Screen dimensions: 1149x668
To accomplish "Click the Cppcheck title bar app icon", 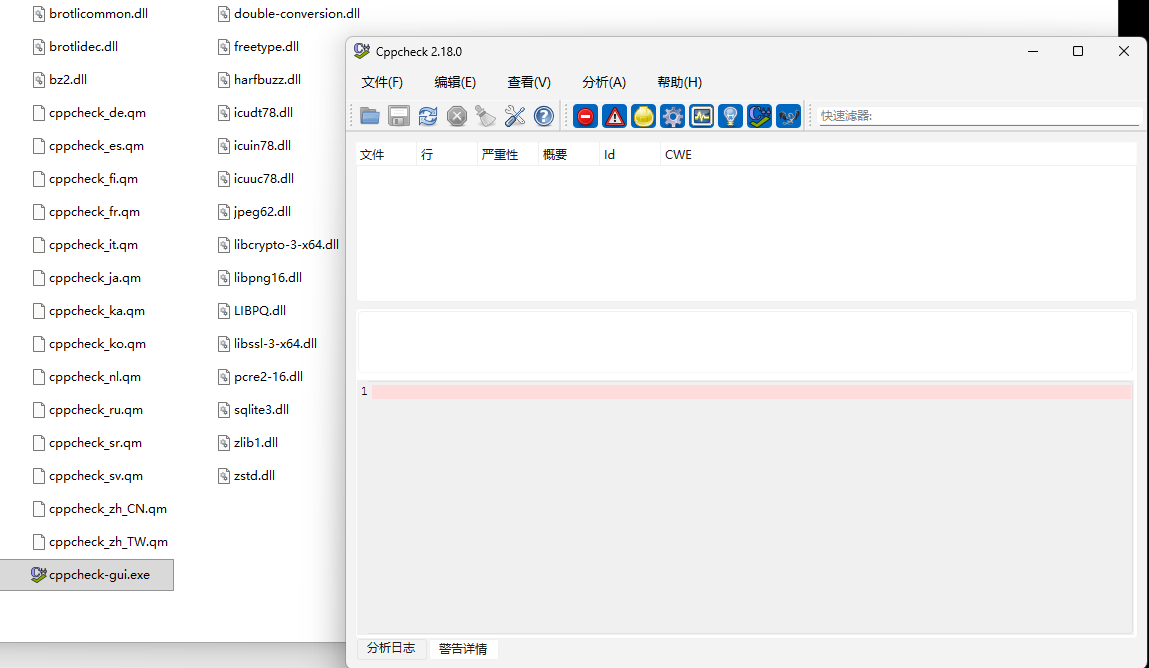I will 361,51.
